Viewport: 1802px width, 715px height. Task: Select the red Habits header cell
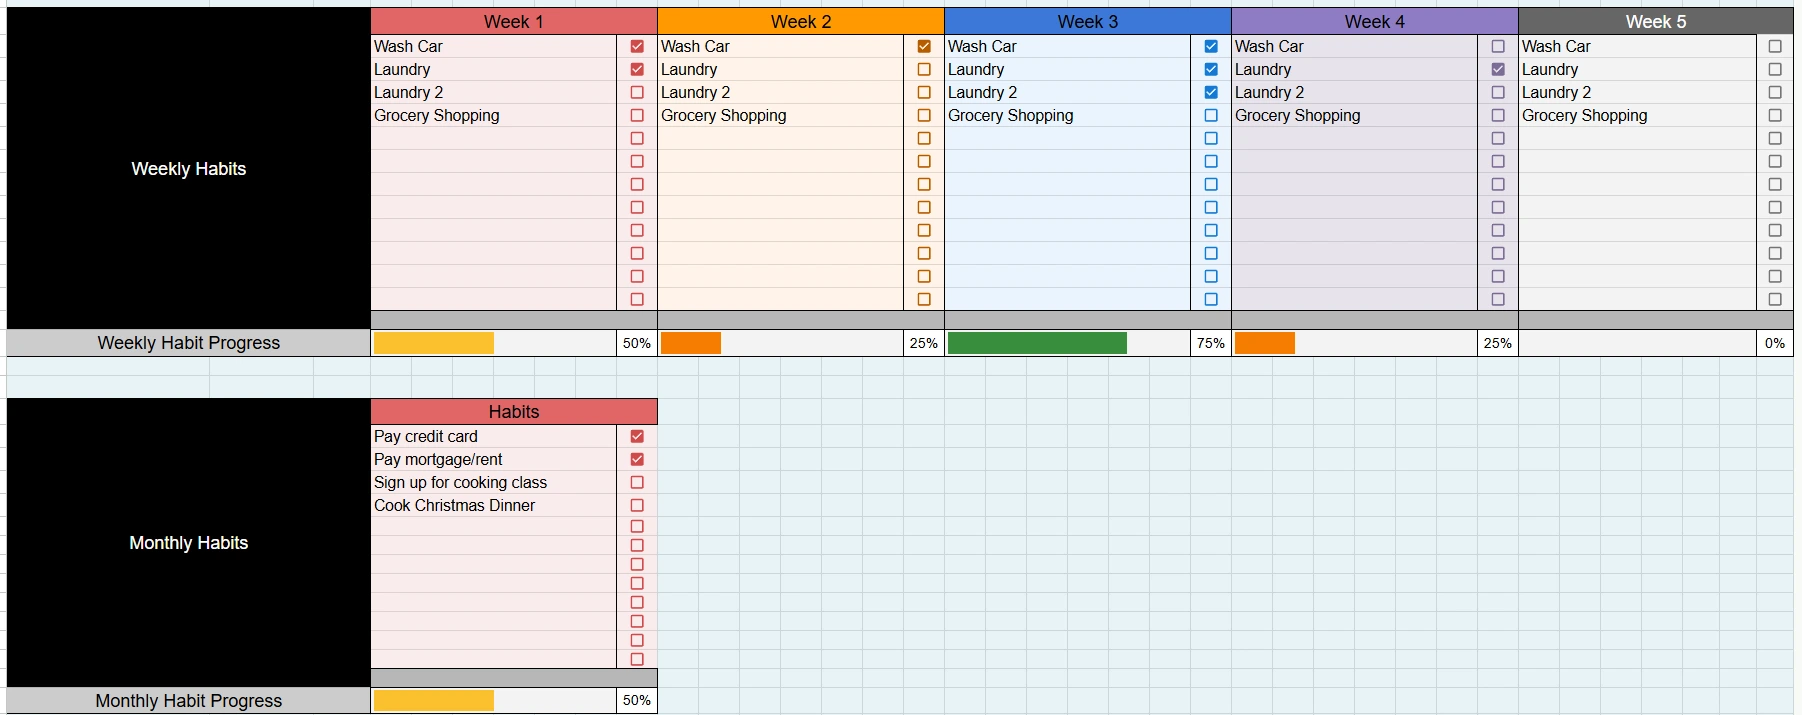point(513,411)
